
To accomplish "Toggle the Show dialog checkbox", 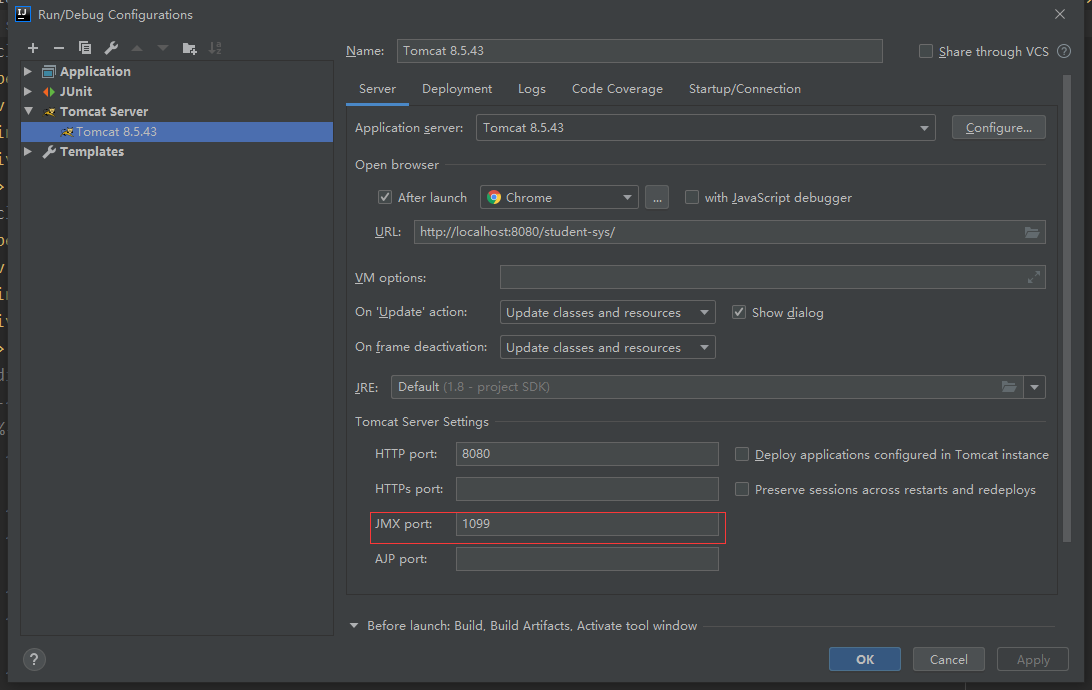I will click(x=739, y=312).
